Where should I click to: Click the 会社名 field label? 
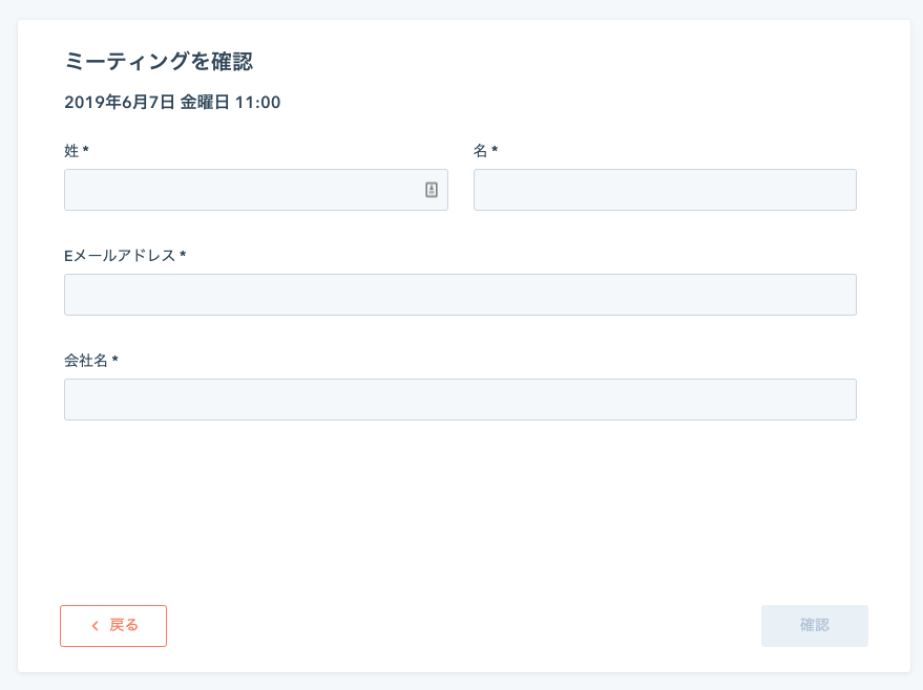click(x=86, y=359)
